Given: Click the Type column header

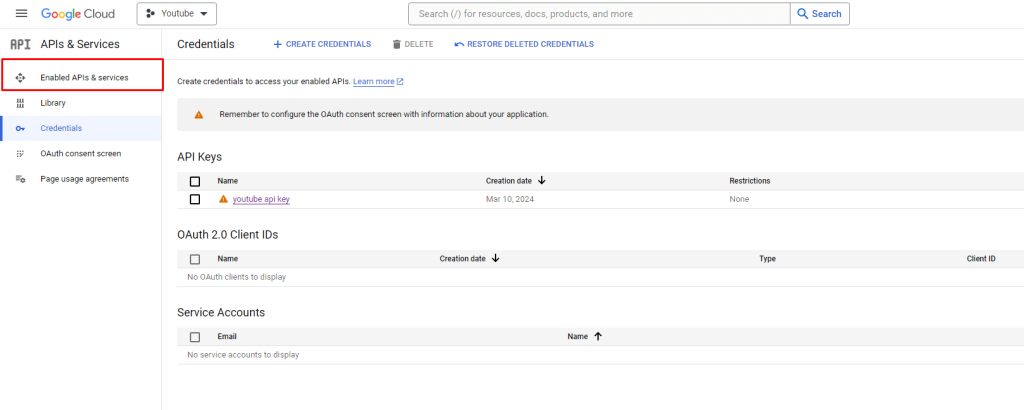Looking at the screenshot, I should [767, 259].
